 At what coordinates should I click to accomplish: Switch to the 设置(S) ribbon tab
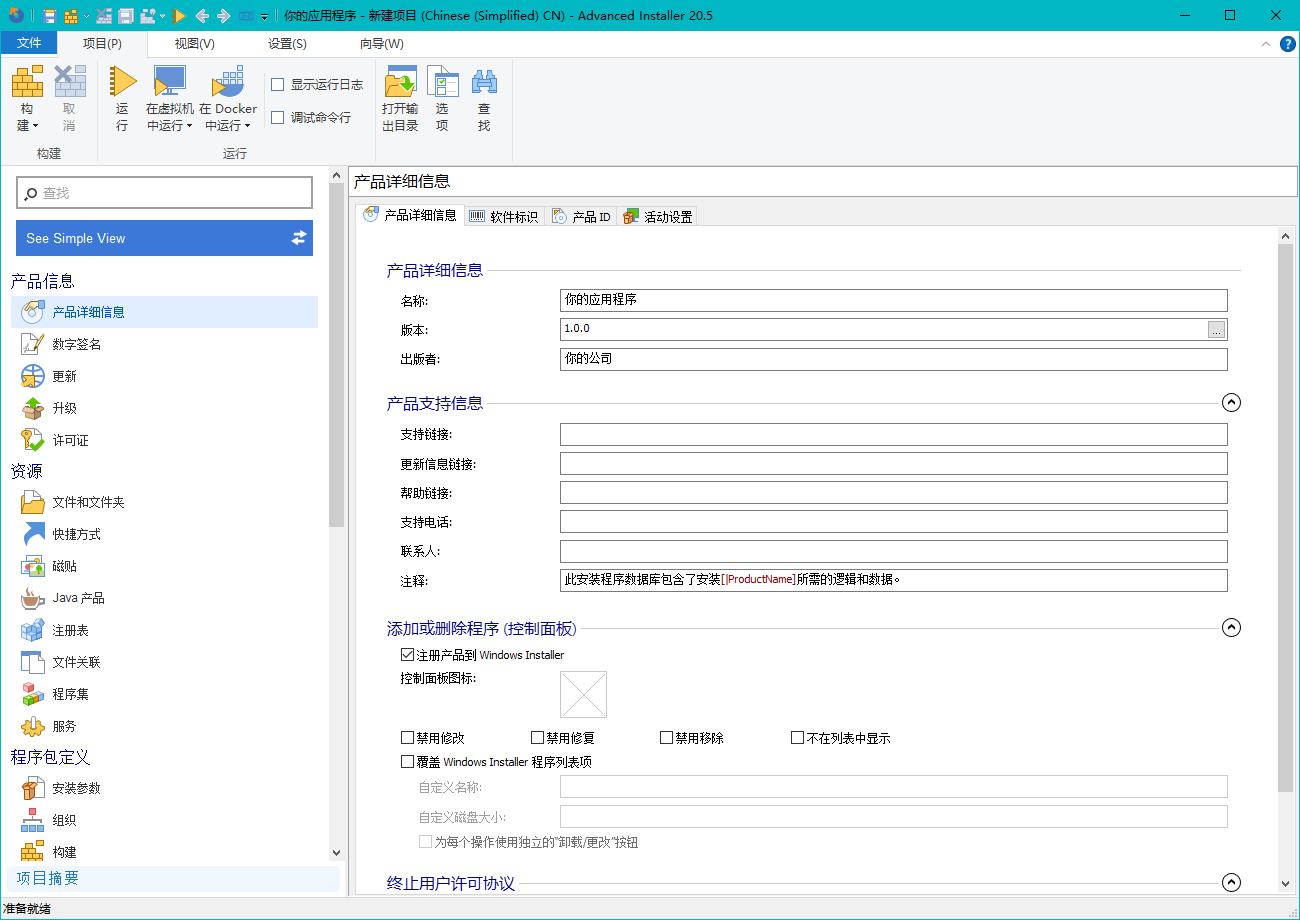287,44
